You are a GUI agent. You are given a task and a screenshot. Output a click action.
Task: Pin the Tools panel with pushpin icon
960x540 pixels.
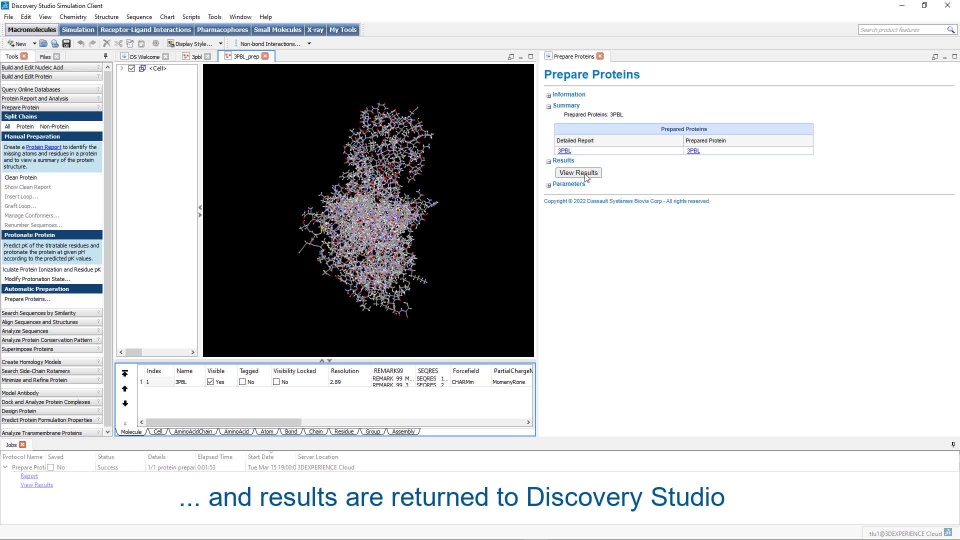click(x=105, y=56)
